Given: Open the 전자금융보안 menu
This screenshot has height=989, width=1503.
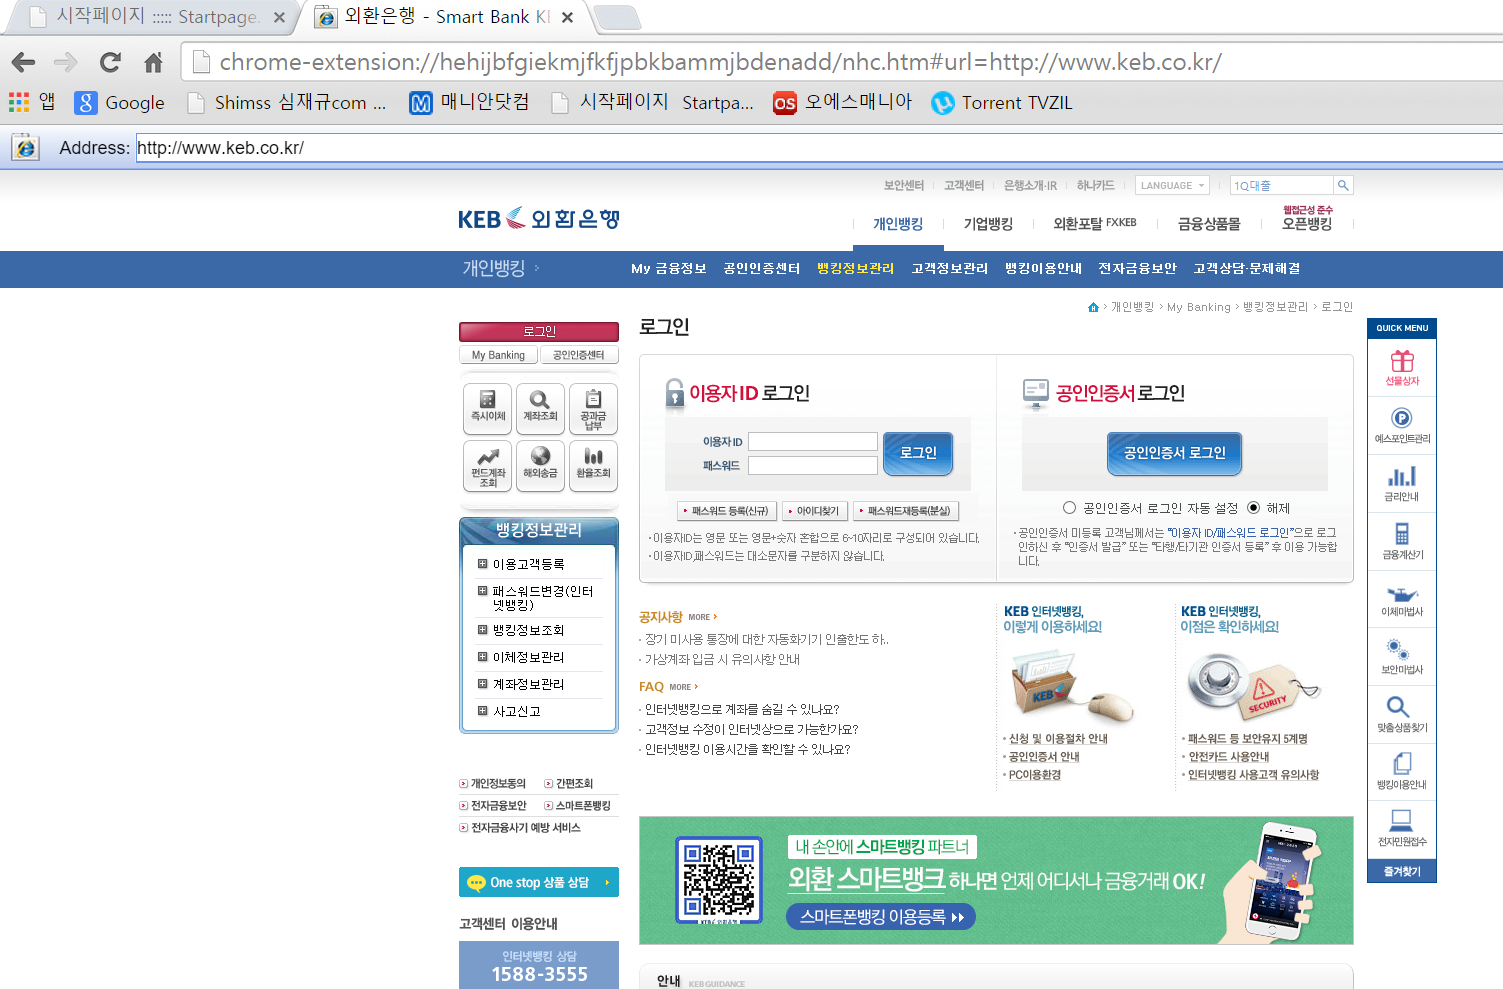Looking at the screenshot, I should point(1137,268).
